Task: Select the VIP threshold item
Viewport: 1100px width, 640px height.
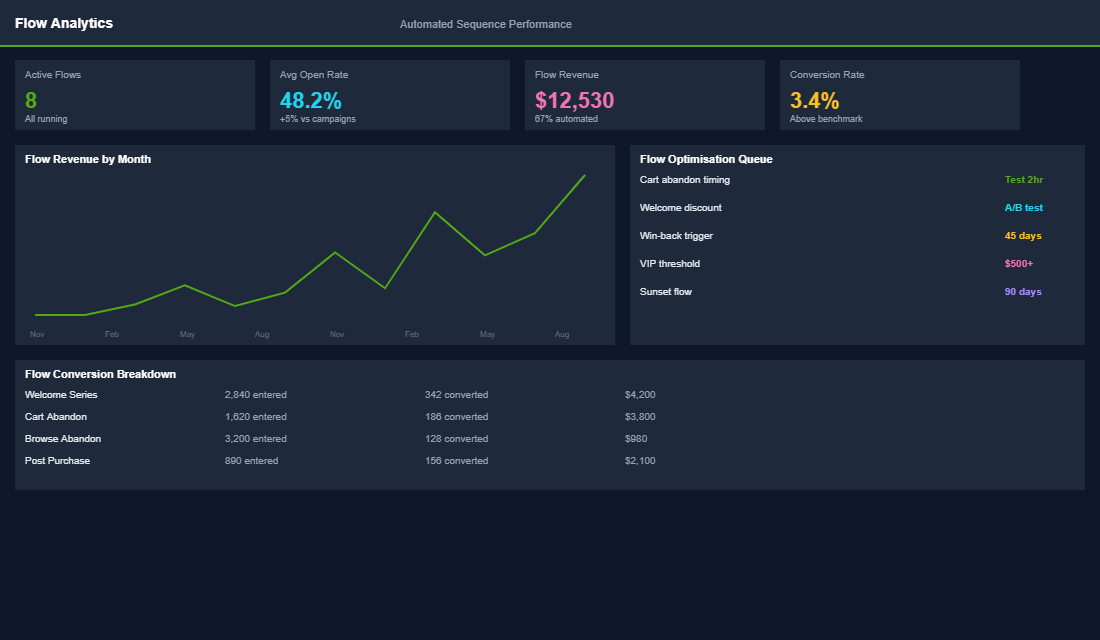Action: click(x=669, y=264)
